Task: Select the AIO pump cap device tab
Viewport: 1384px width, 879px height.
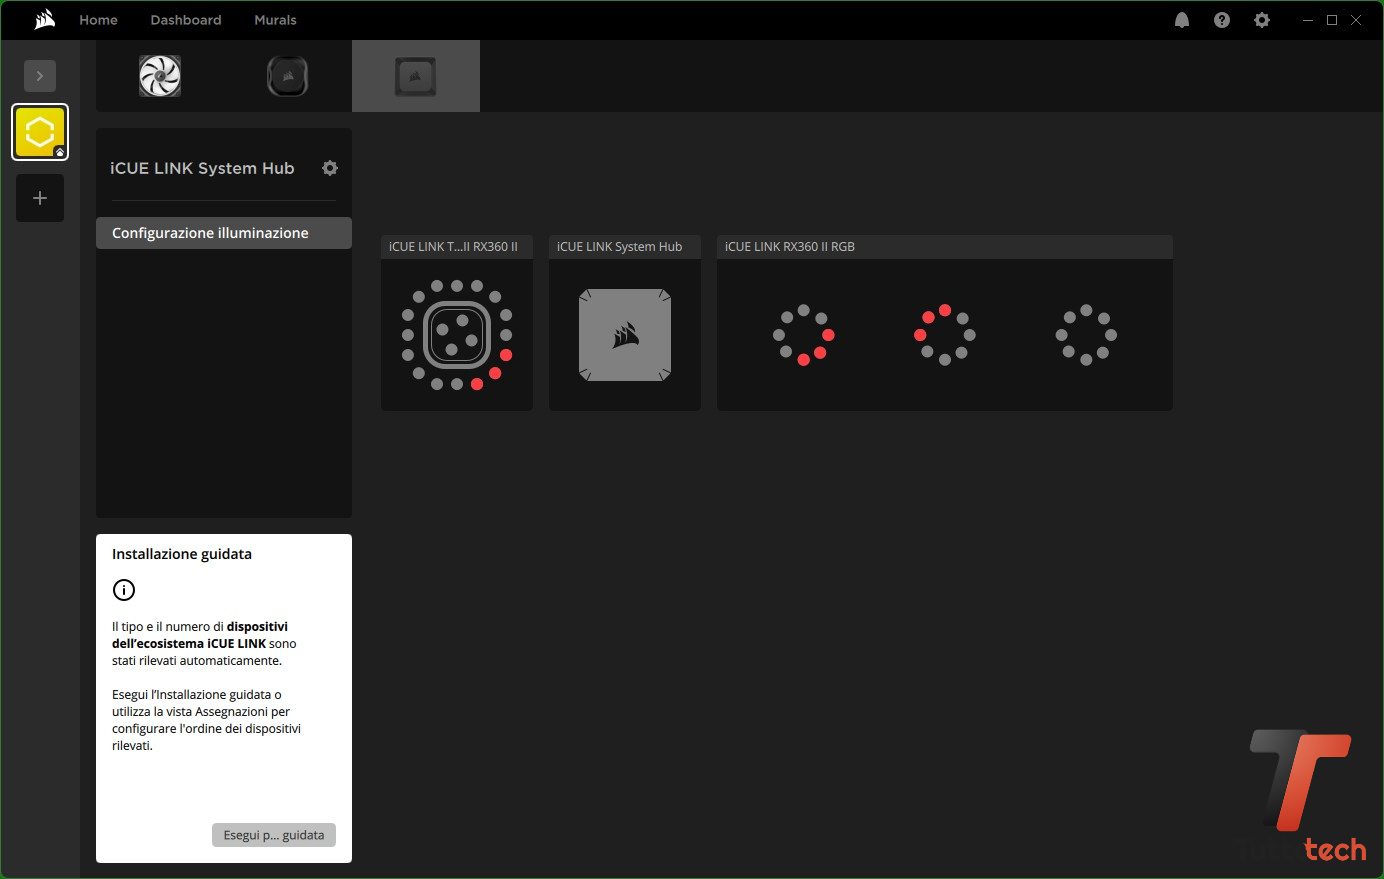Action: 288,76
